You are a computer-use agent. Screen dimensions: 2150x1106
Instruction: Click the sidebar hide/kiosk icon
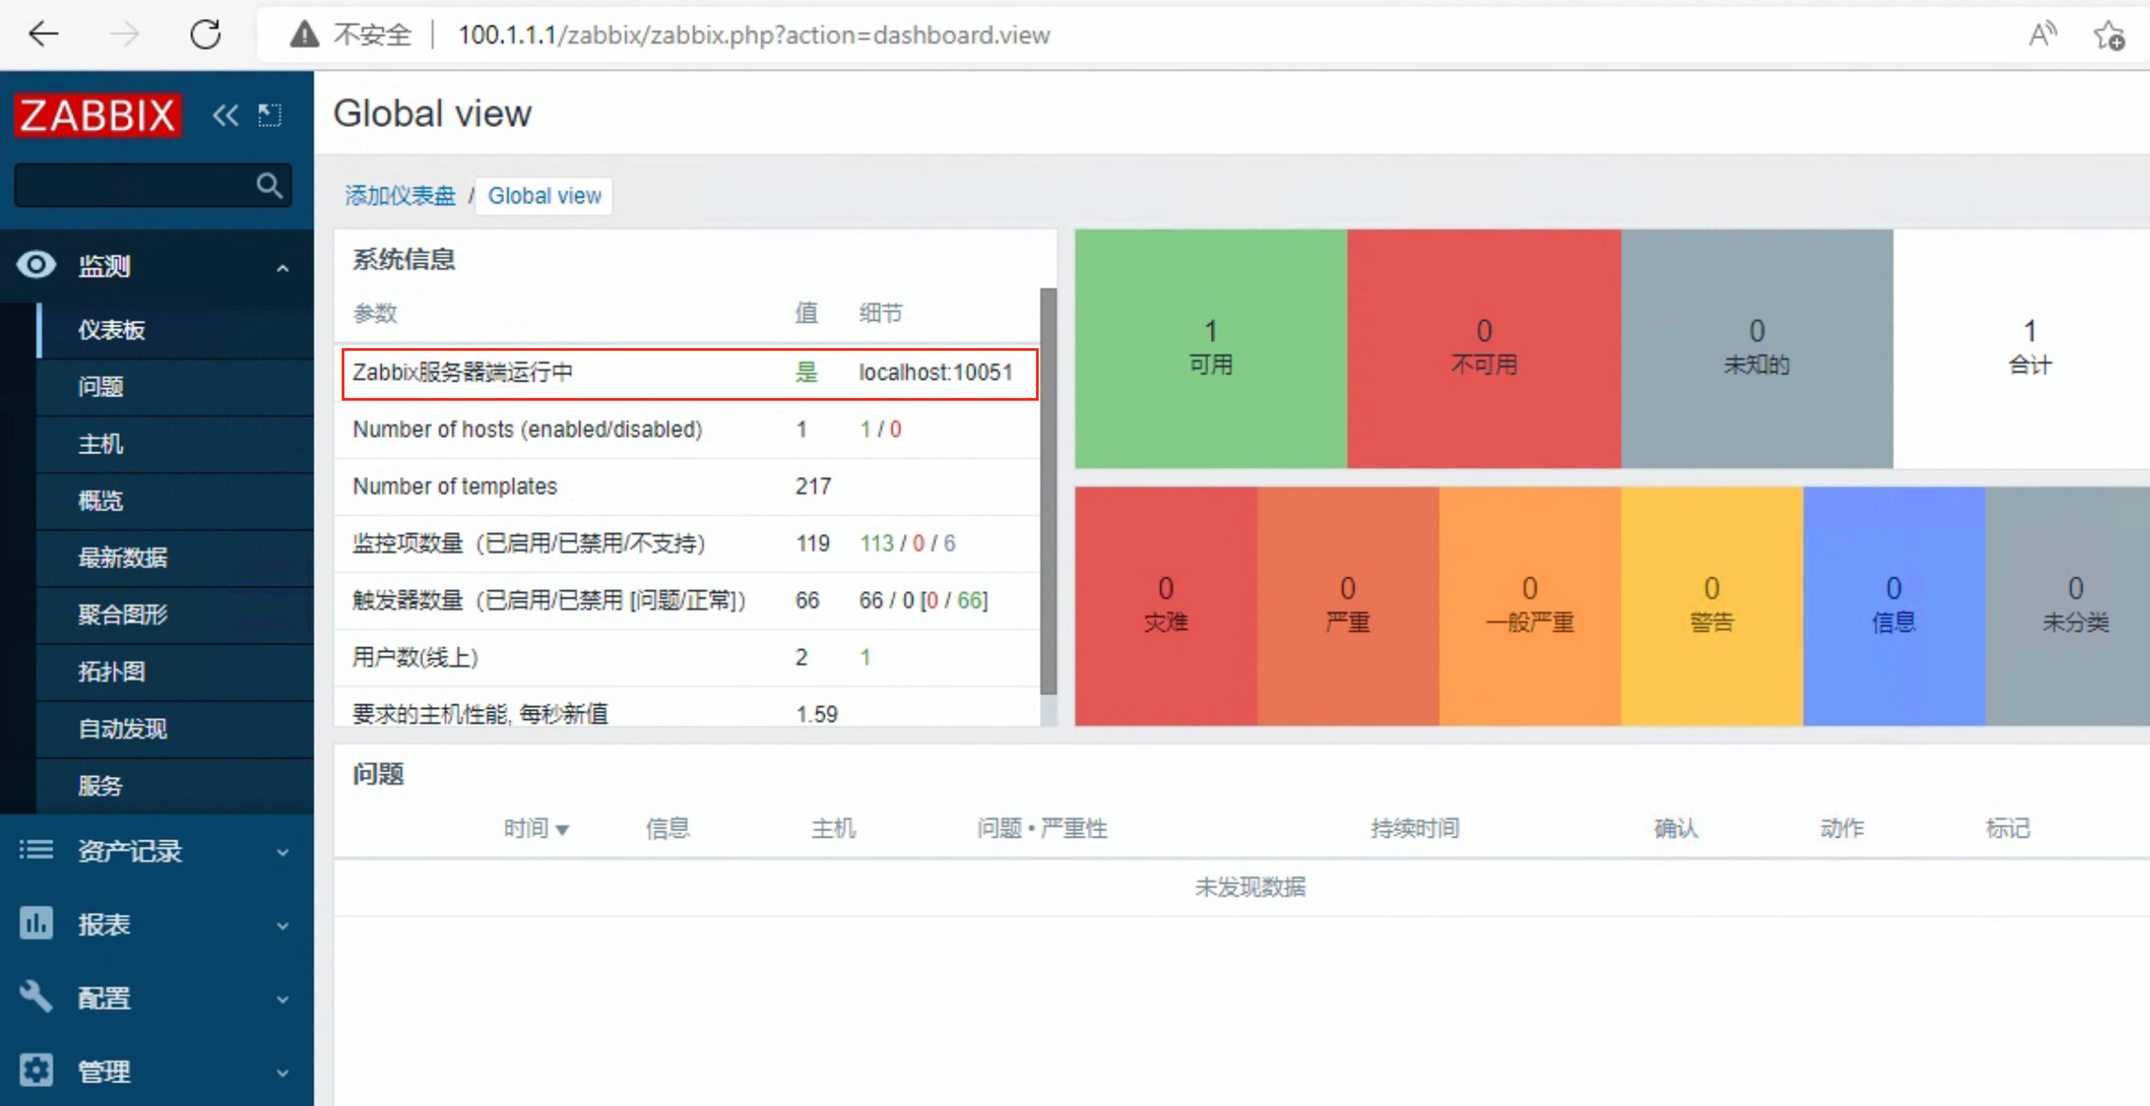pos(270,115)
